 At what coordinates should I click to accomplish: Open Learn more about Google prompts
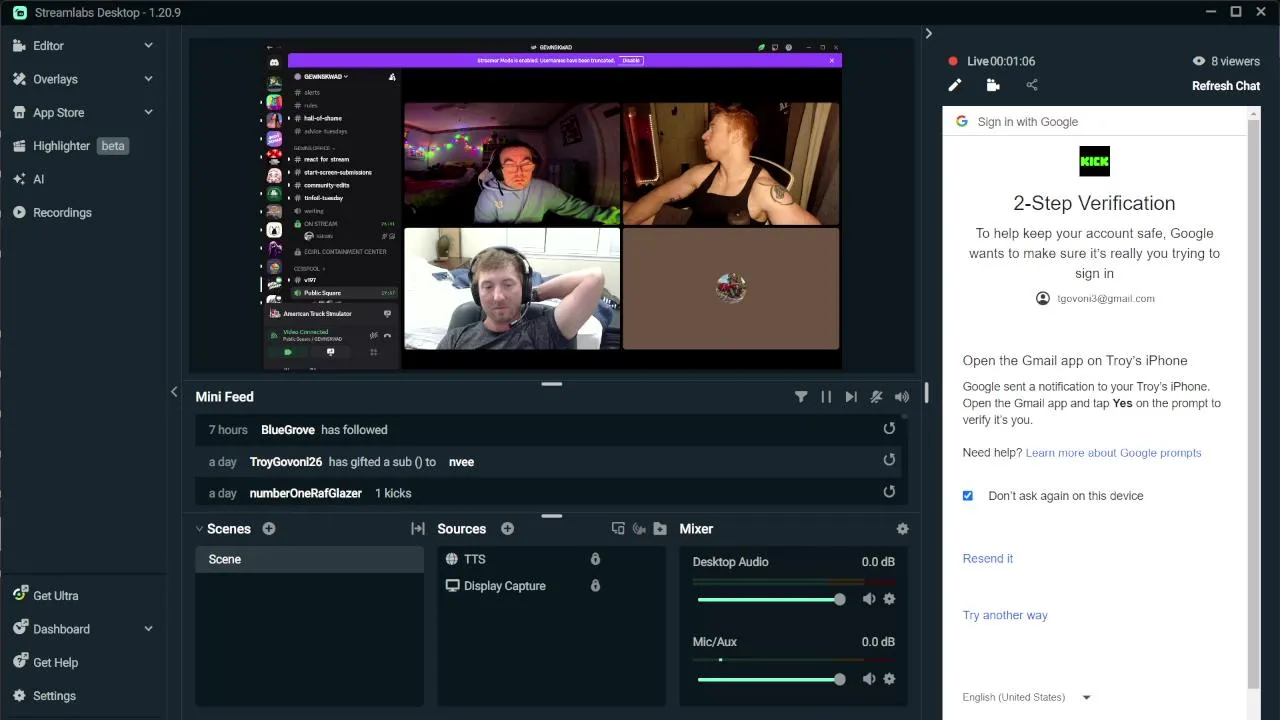(1113, 453)
